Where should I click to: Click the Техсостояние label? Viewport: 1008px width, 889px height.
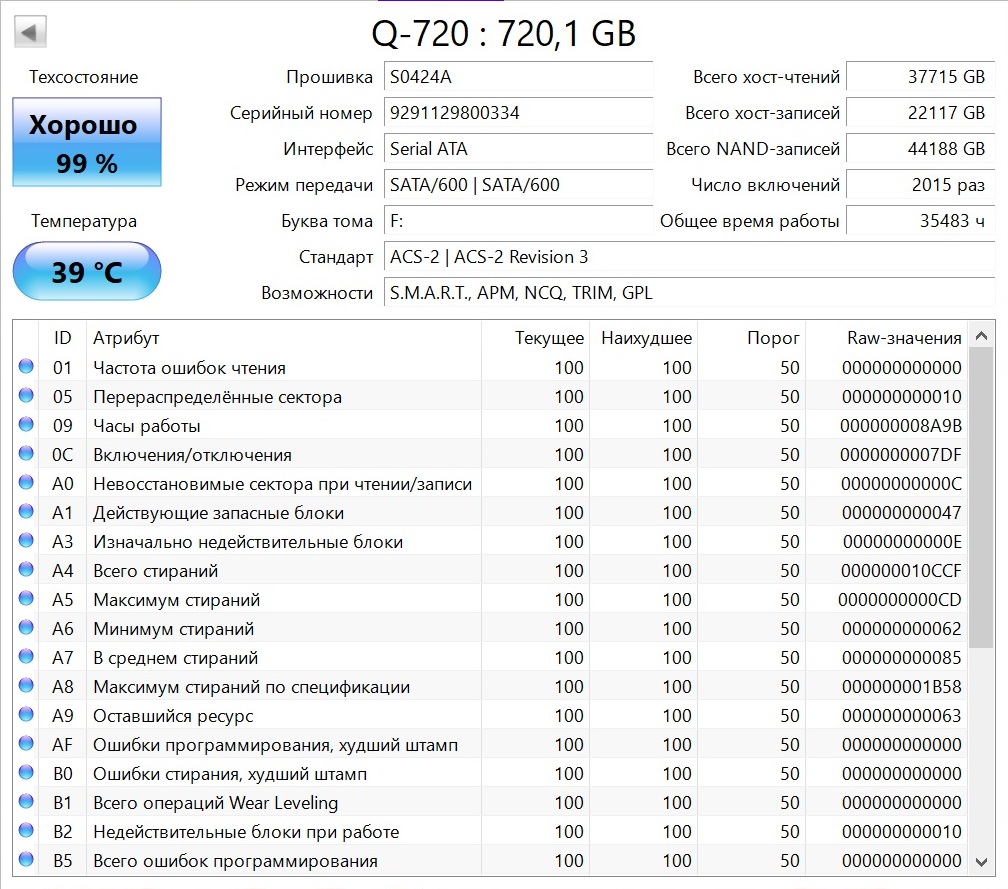click(84, 77)
